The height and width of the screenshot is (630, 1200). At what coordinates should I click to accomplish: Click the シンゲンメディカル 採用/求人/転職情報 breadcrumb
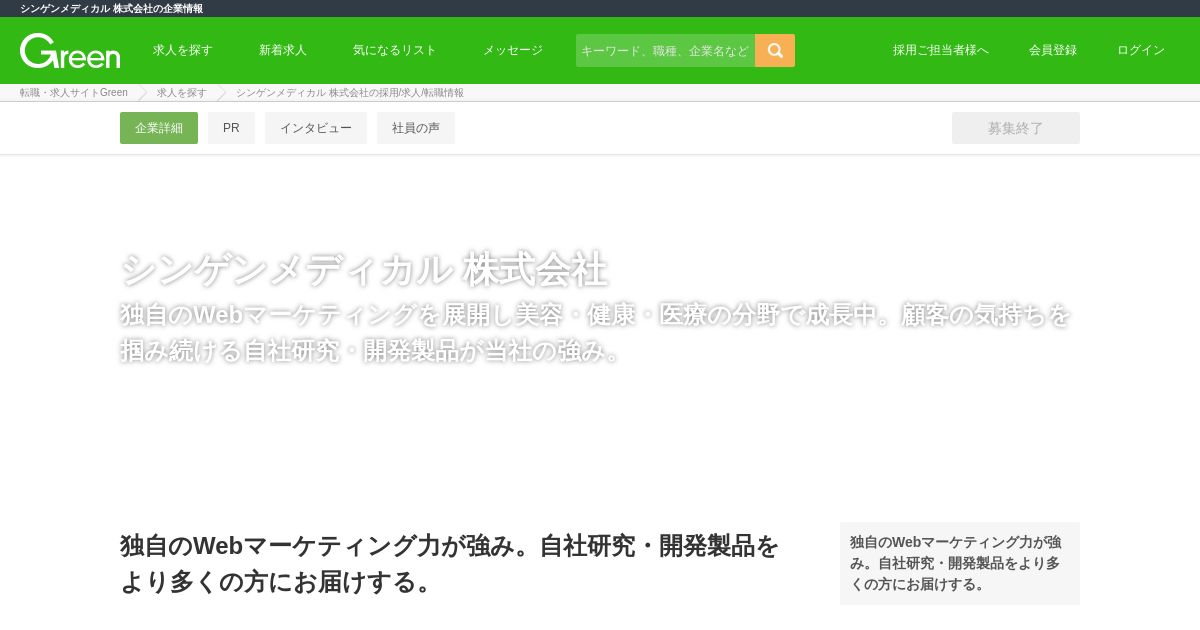tap(350, 93)
